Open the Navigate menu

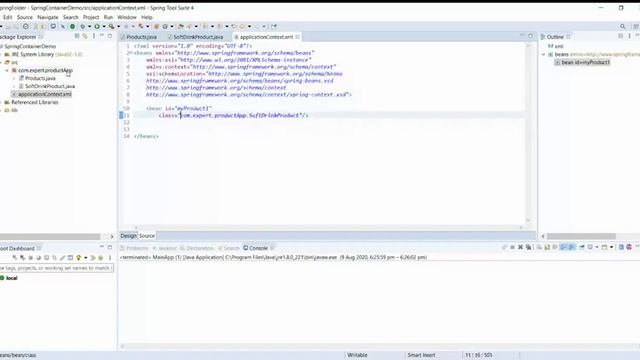48,17
